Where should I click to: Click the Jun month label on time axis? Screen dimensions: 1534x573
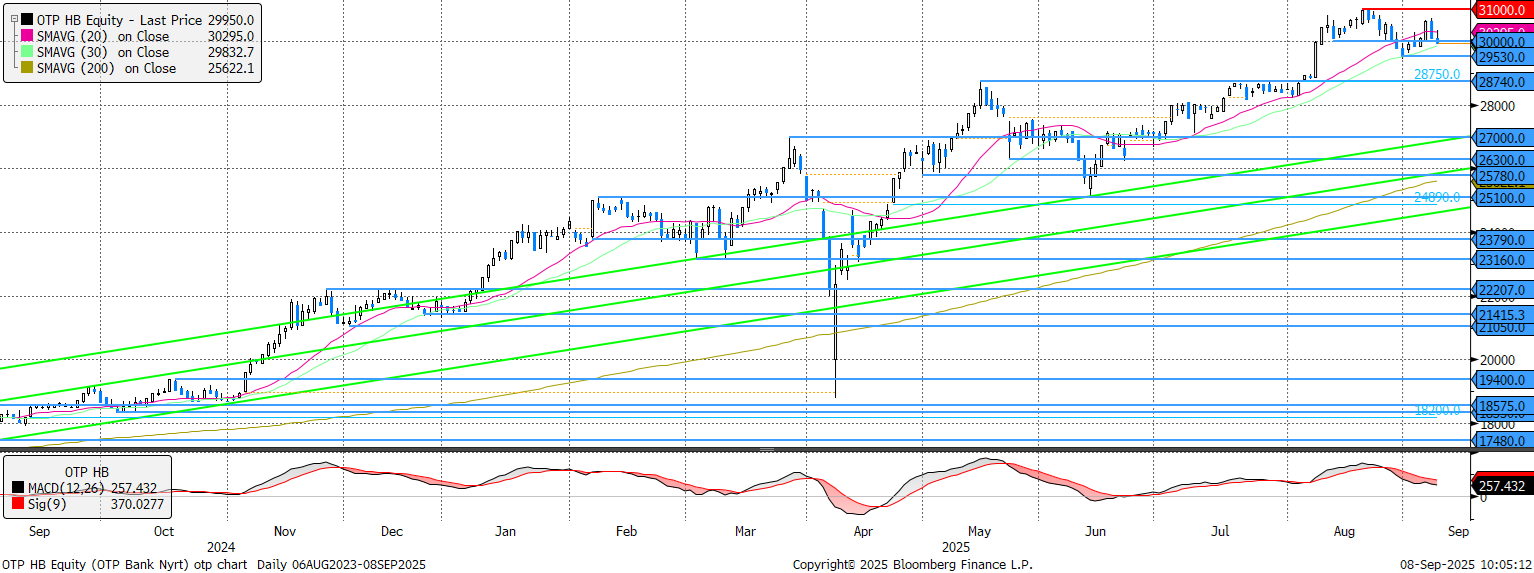tap(1095, 532)
